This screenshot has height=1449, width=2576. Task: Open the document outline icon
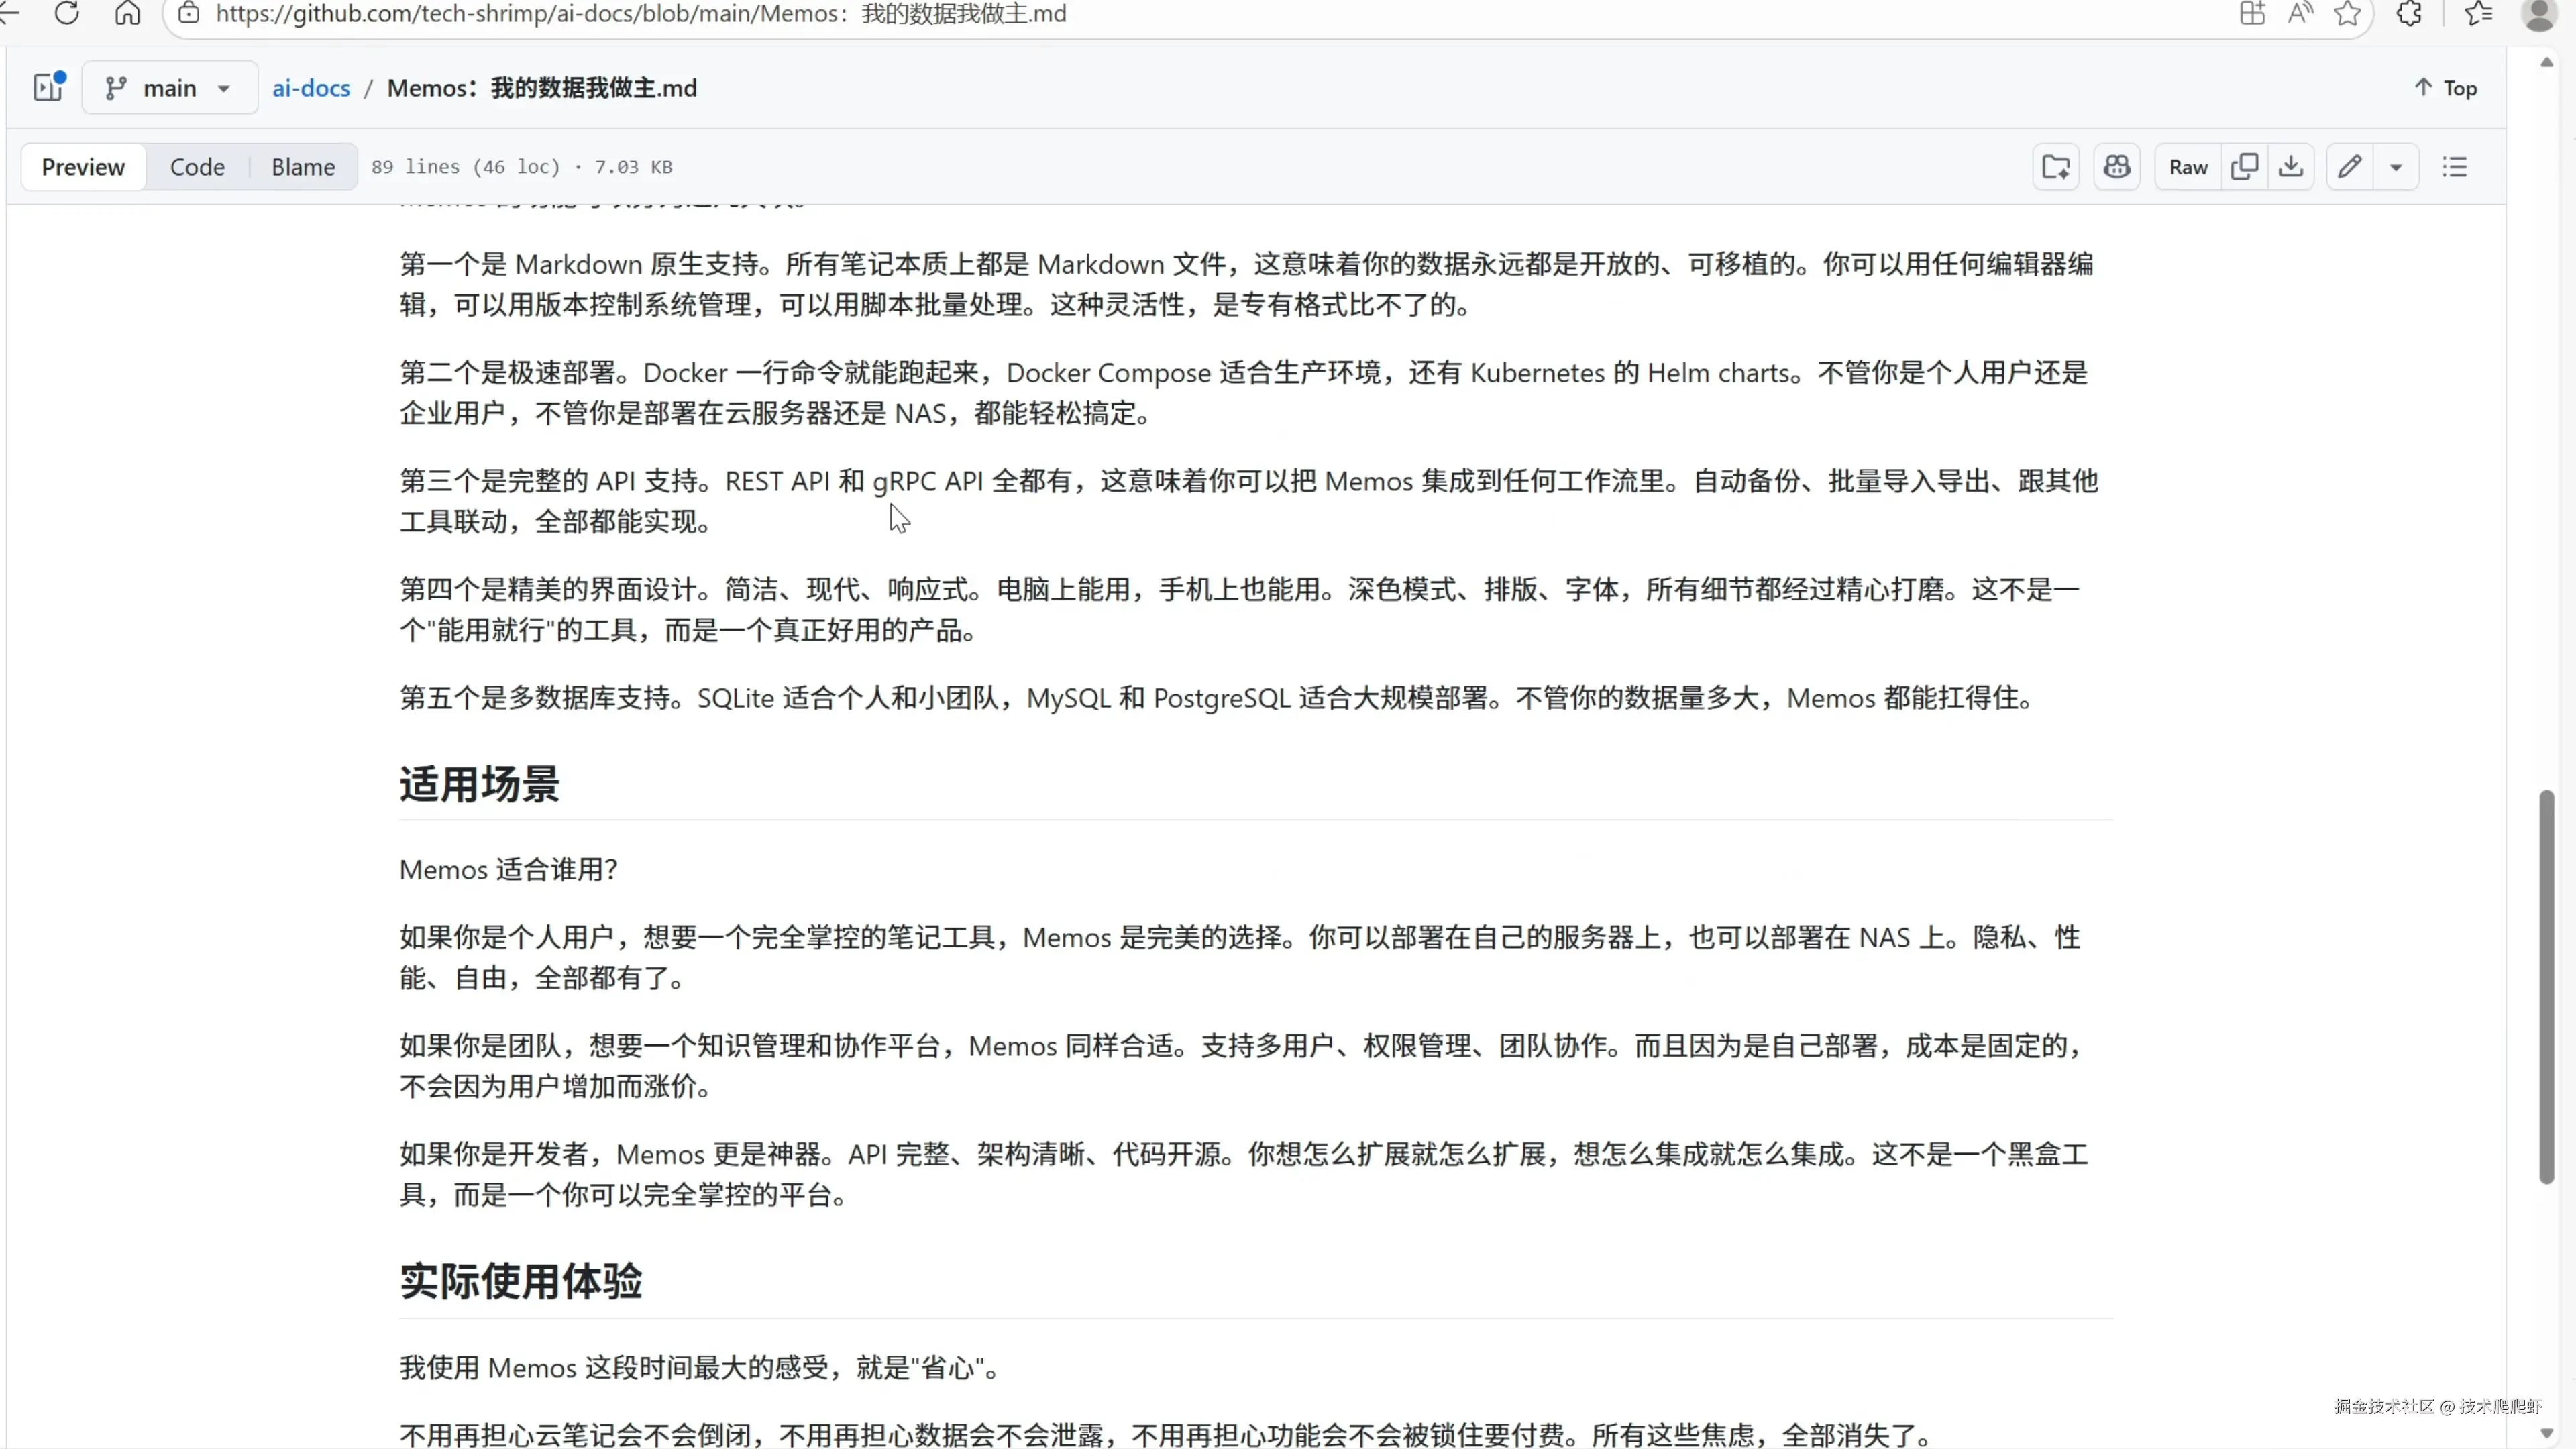[2455, 167]
